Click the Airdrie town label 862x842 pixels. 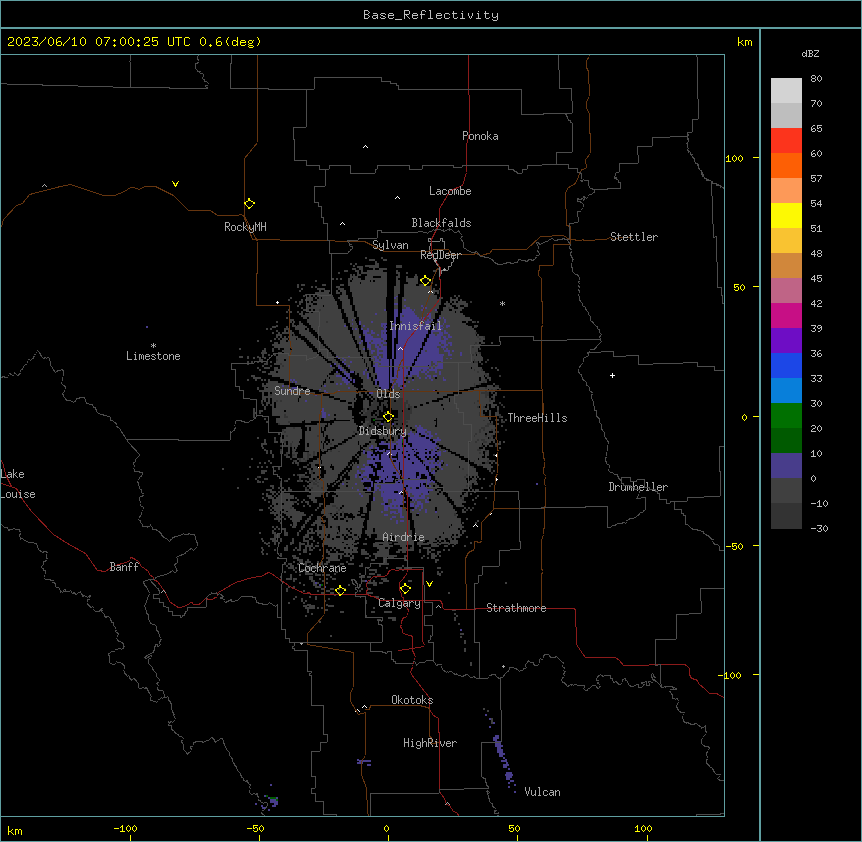click(403, 537)
